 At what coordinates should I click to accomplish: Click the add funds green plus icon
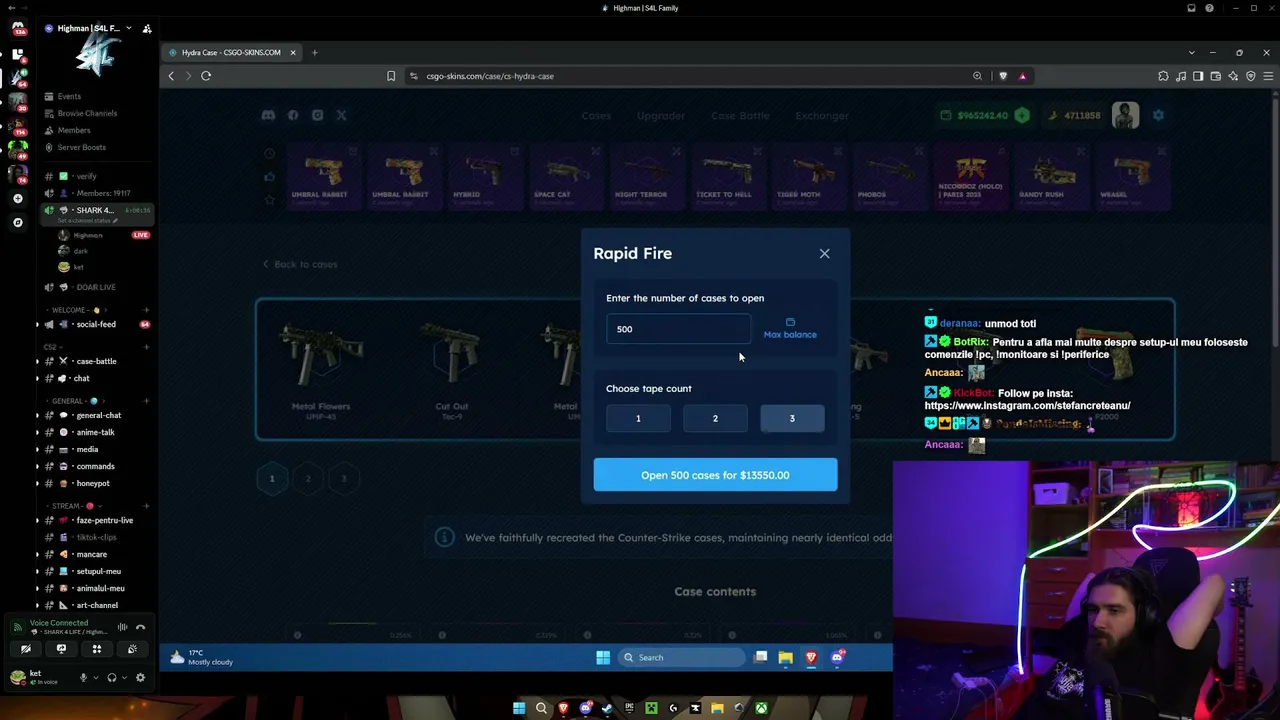tap(1021, 116)
